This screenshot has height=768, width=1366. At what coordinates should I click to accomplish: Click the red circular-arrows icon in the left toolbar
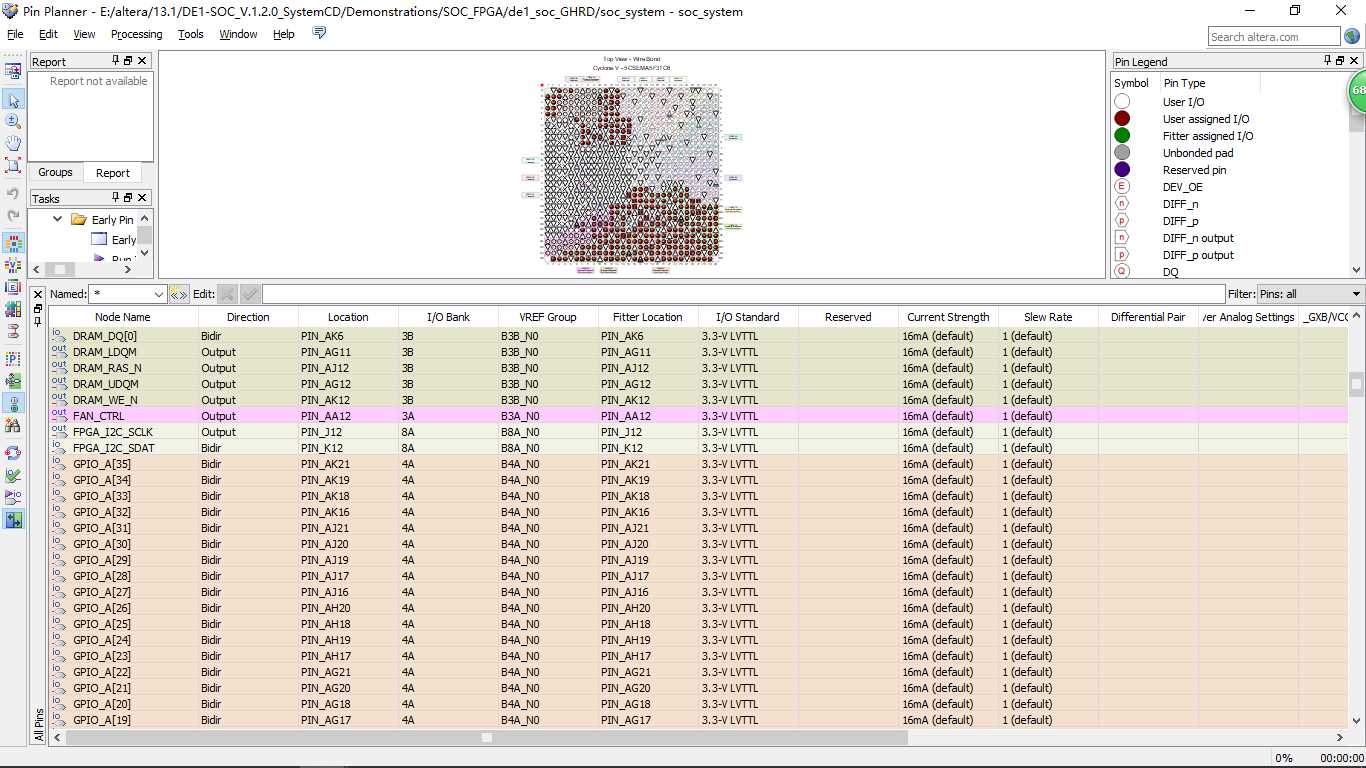13,453
